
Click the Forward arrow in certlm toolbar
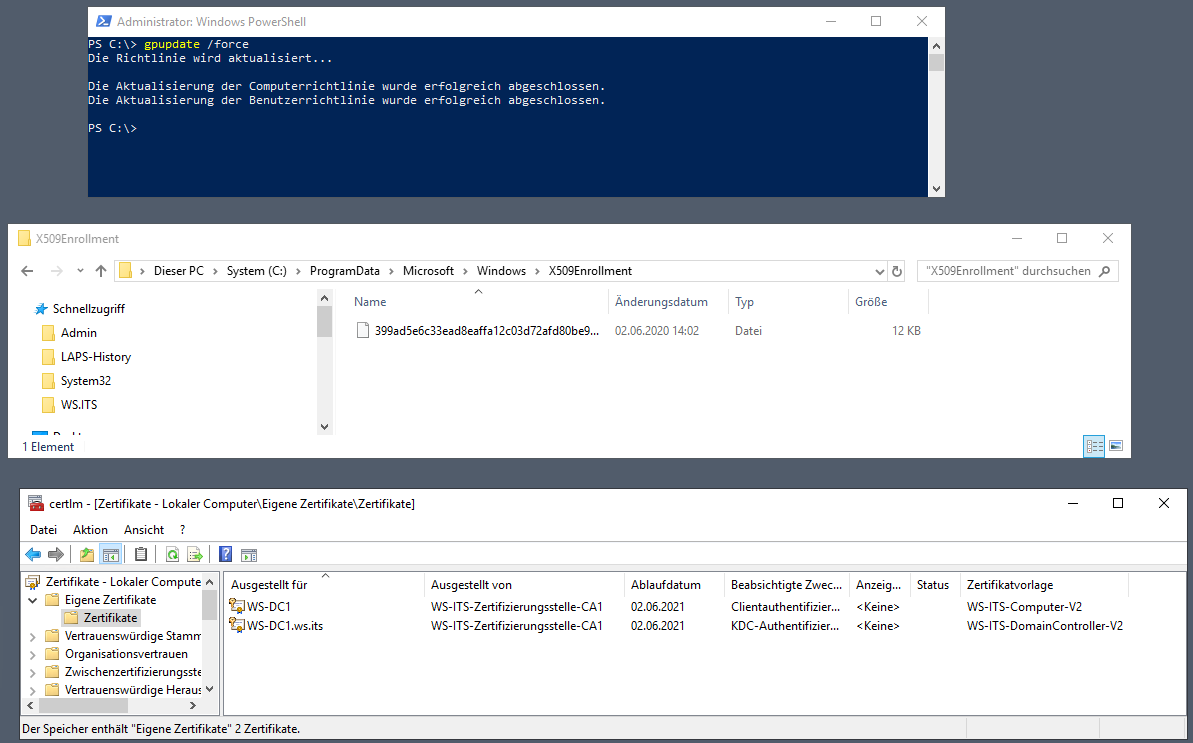click(x=56, y=554)
